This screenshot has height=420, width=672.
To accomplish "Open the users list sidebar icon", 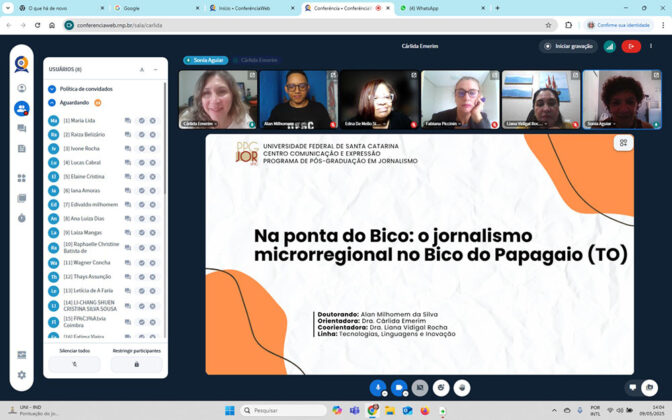I will click(21, 108).
